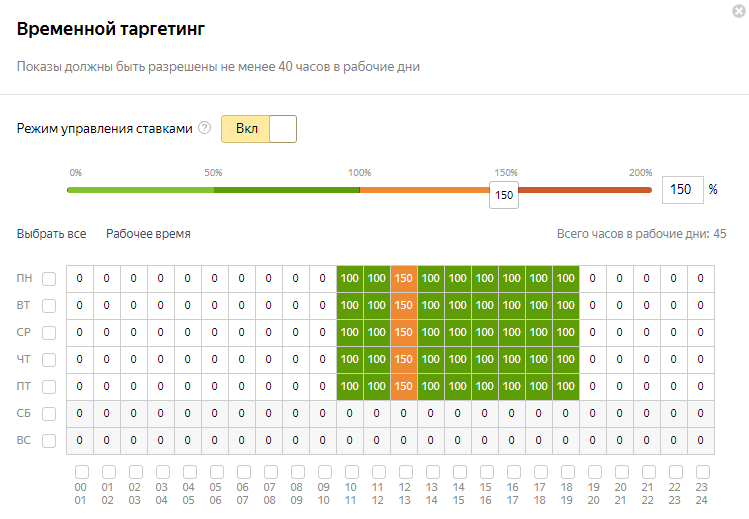Image resolution: width=749 pixels, height=519 pixels.
Task: Check the СР row checkbox
Action: pyautogui.click(x=49, y=332)
